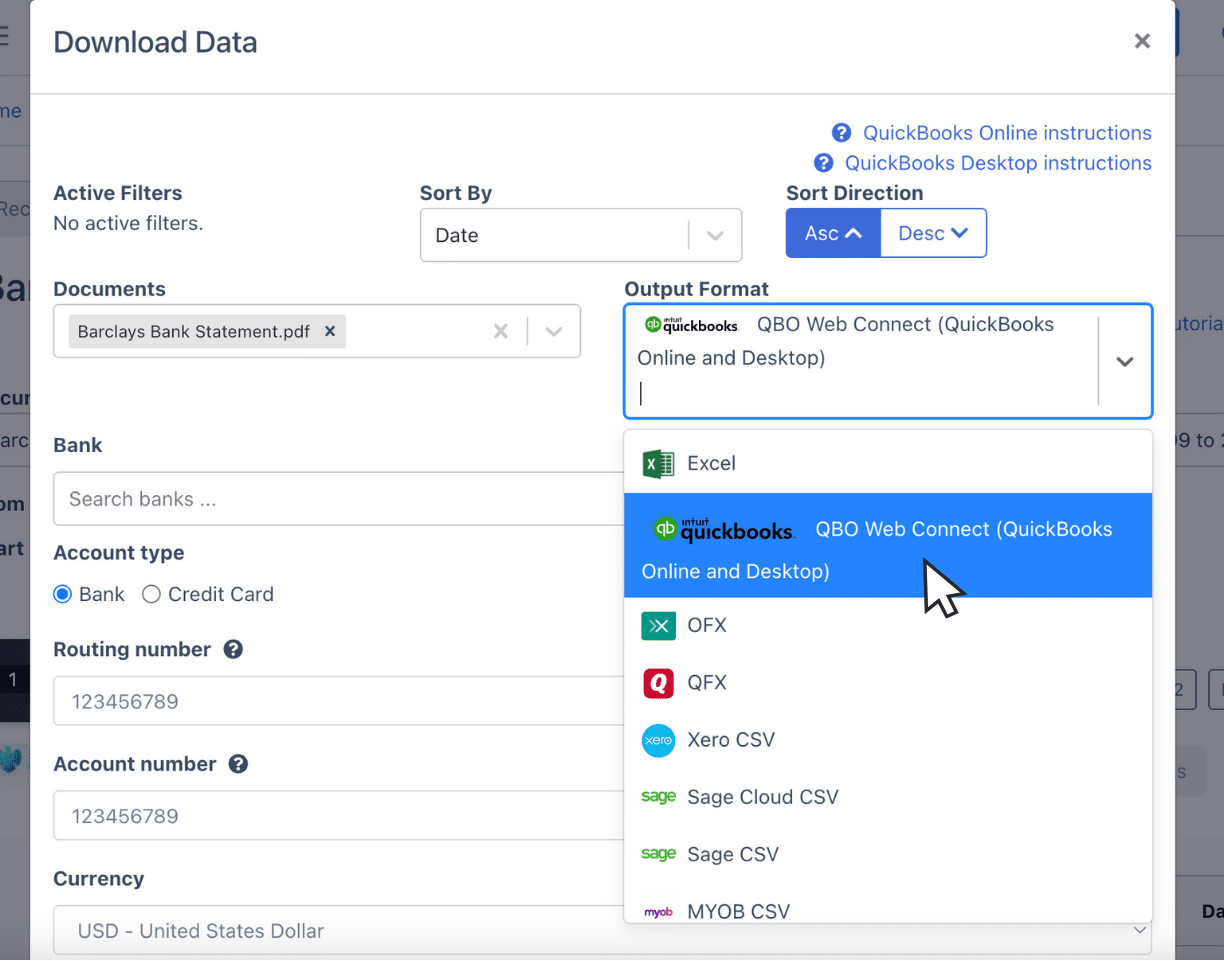Screen dimensions: 1224x961
Task: Clear all selected documents
Action: click(x=501, y=331)
